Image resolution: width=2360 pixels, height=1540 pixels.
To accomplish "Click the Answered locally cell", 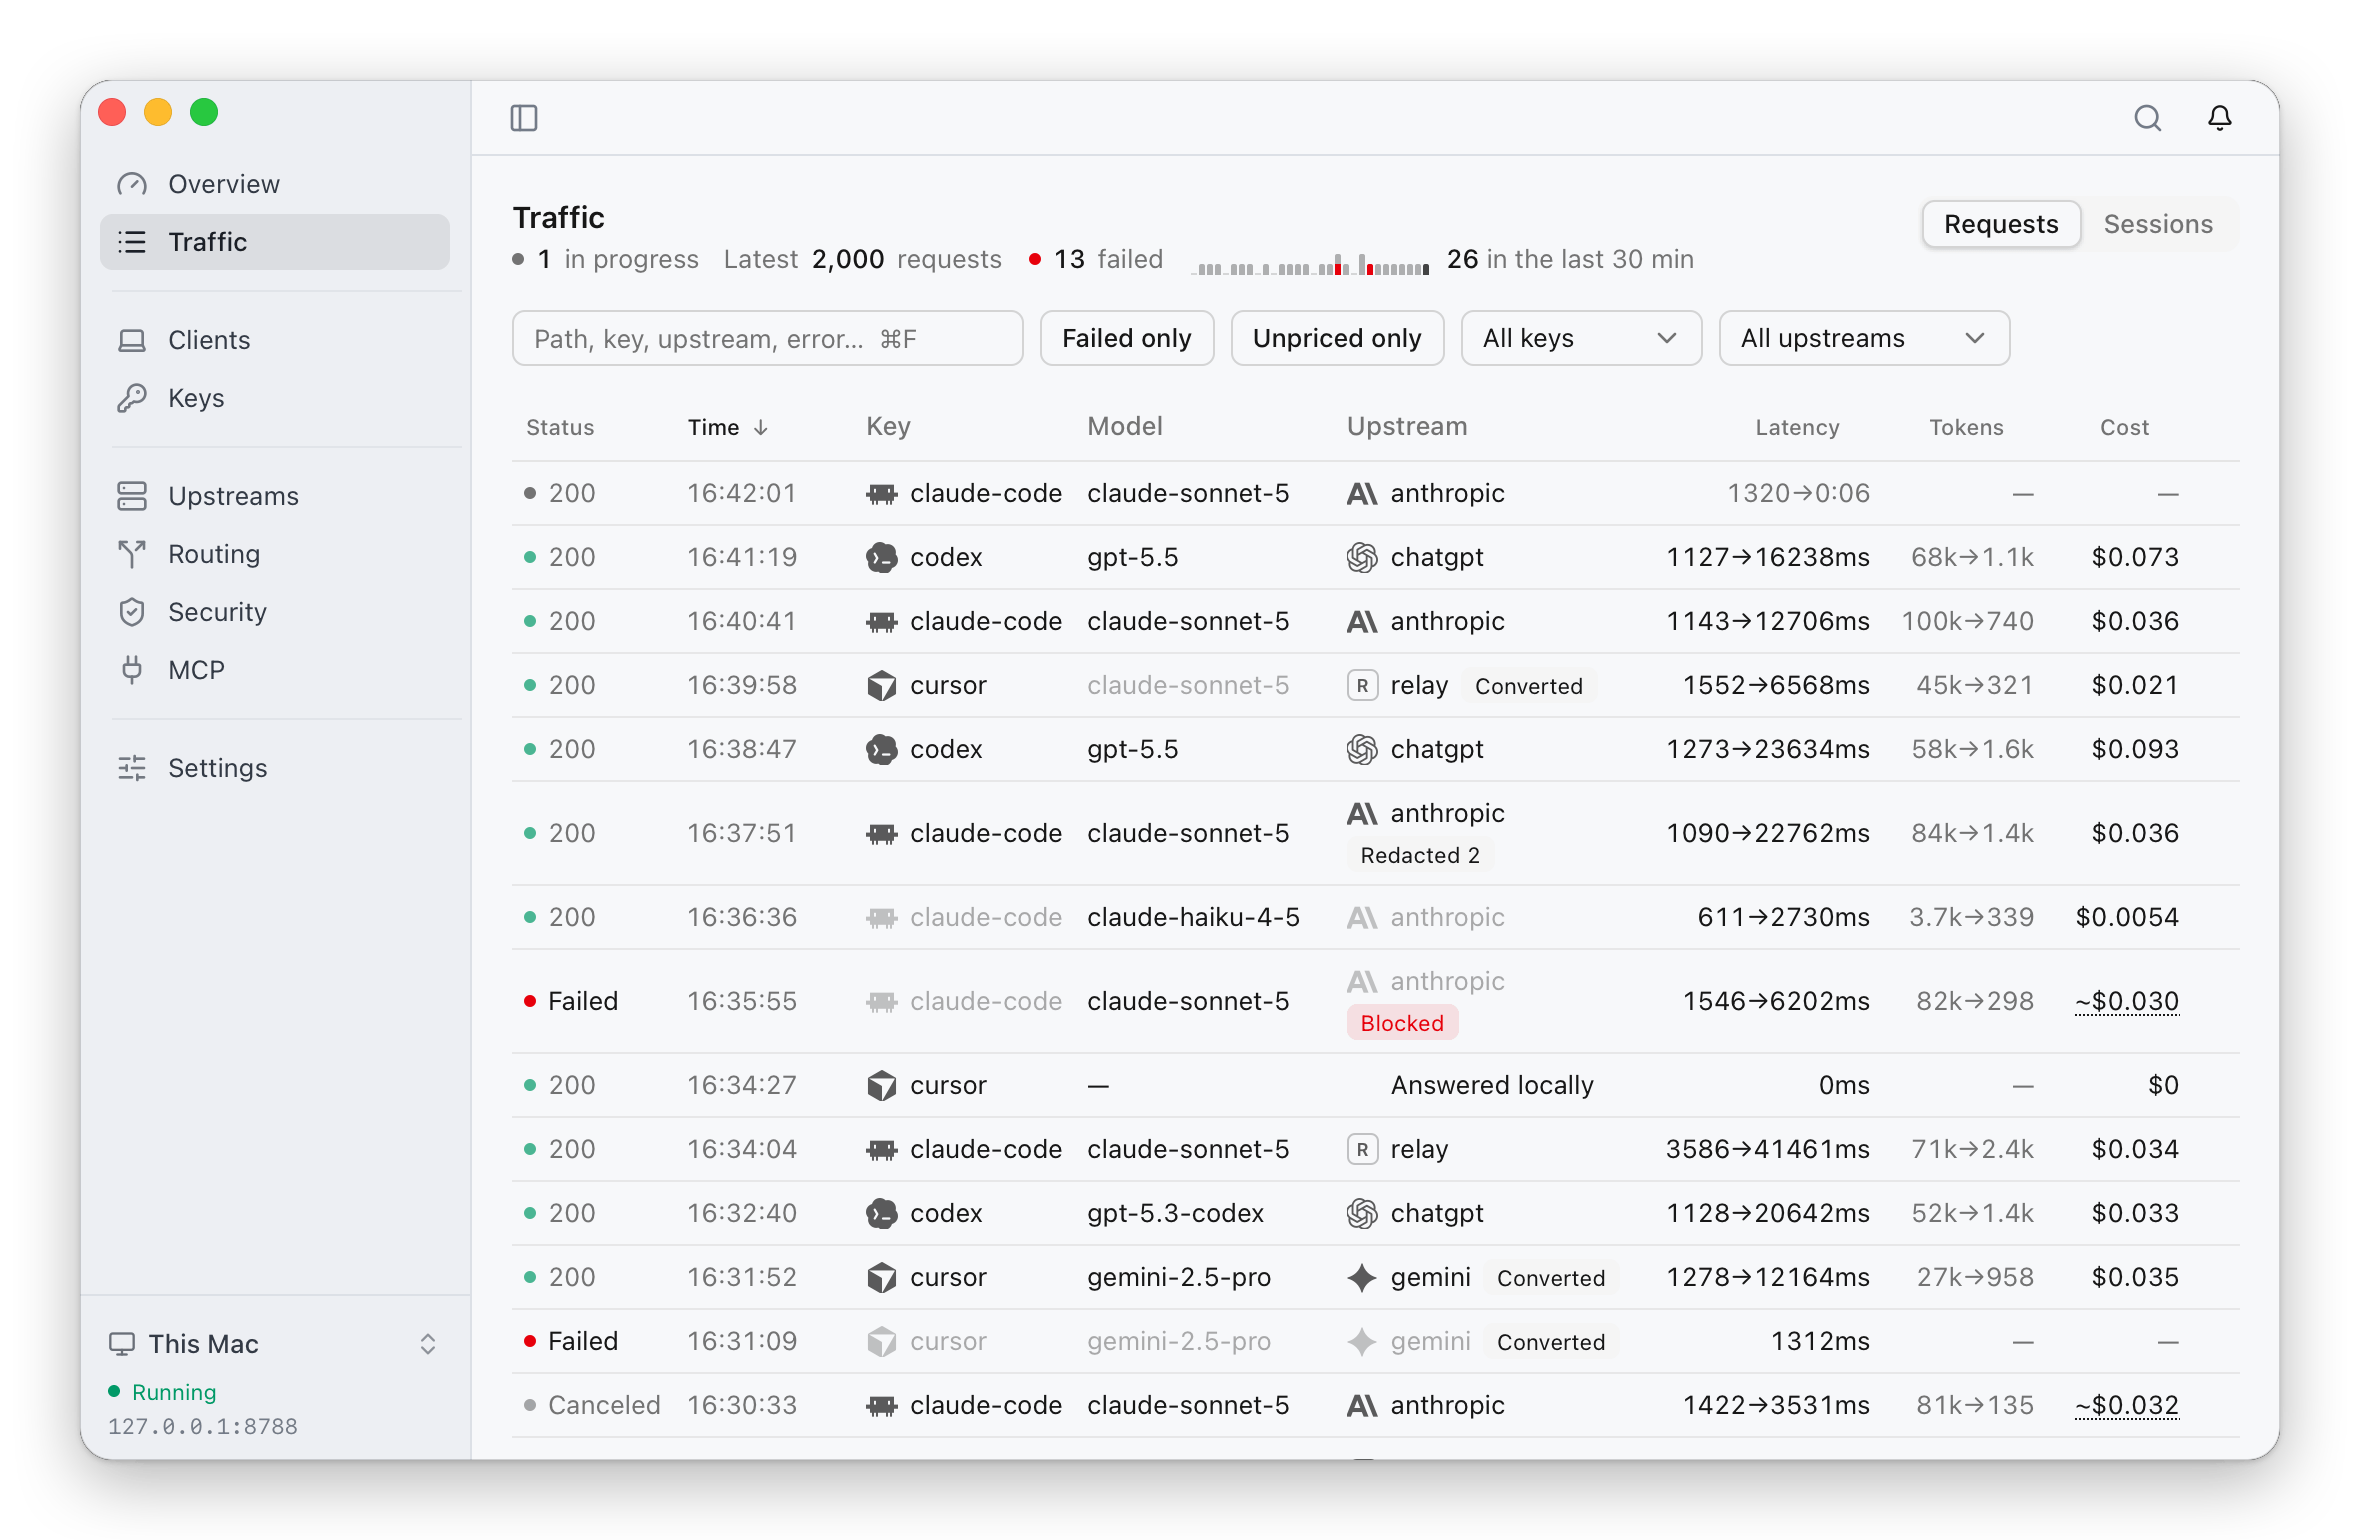I will 1492,1085.
